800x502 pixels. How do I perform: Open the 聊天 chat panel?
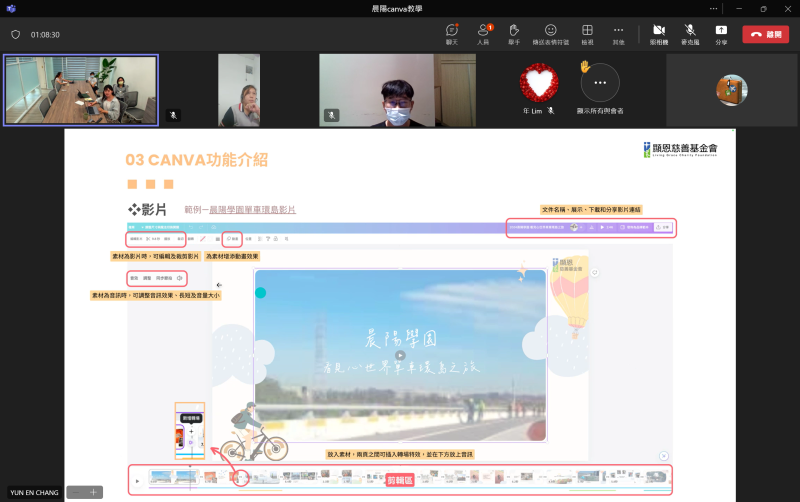[452, 34]
